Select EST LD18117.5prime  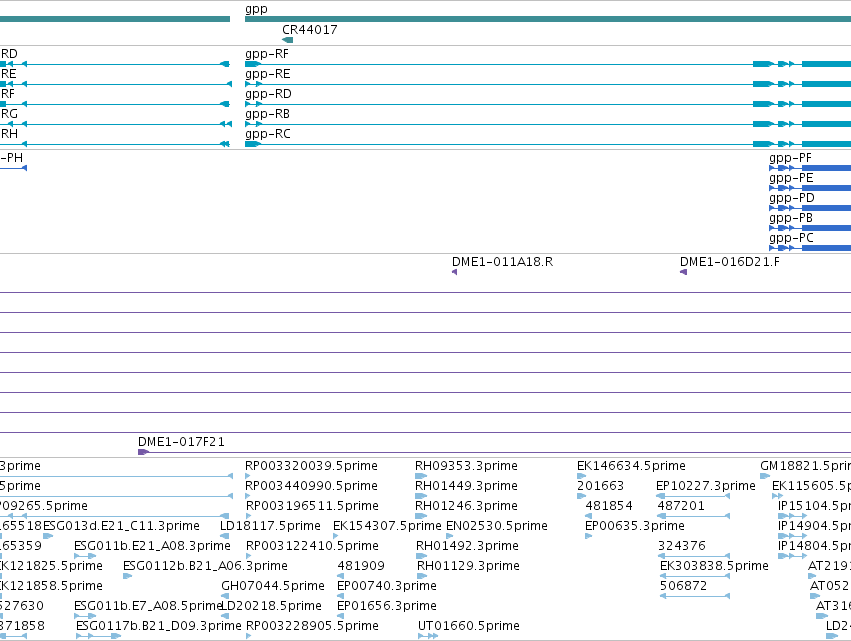(270, 526)
